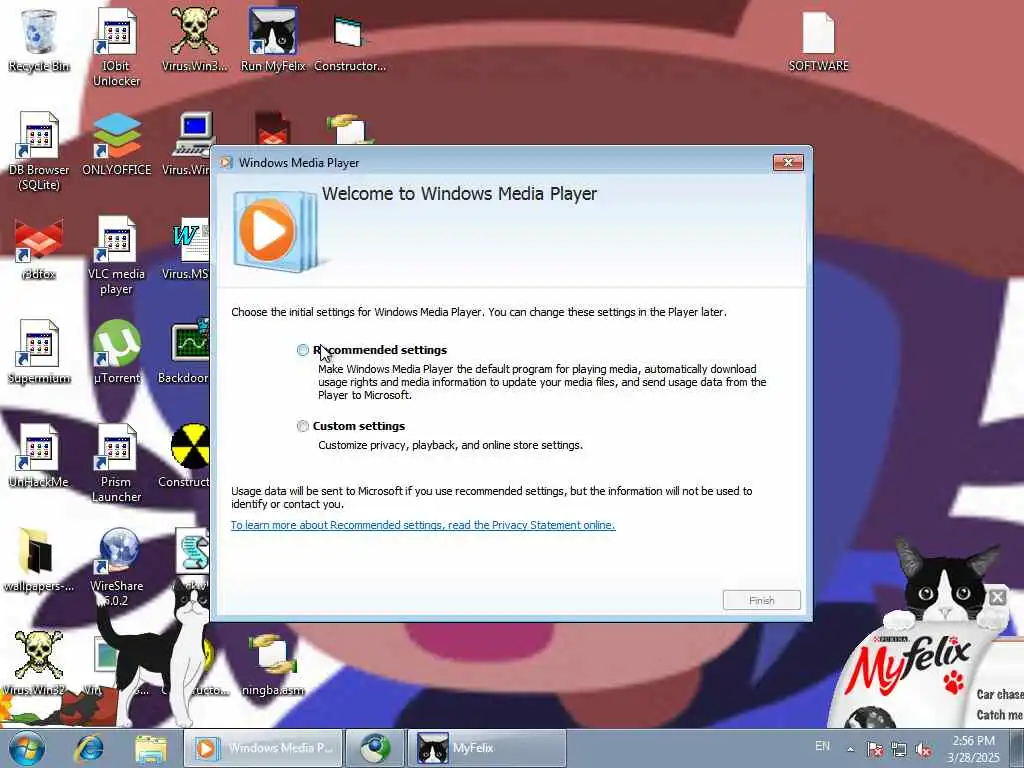Select the ningba.asm file icon
This screenshot has height=768, width=1024.
coord(273,664)
